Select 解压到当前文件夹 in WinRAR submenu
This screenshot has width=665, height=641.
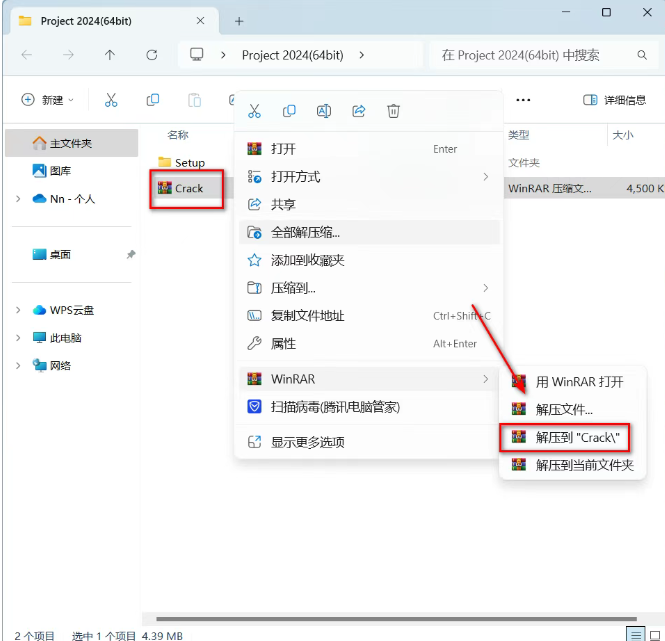click(x=584, y=465)
